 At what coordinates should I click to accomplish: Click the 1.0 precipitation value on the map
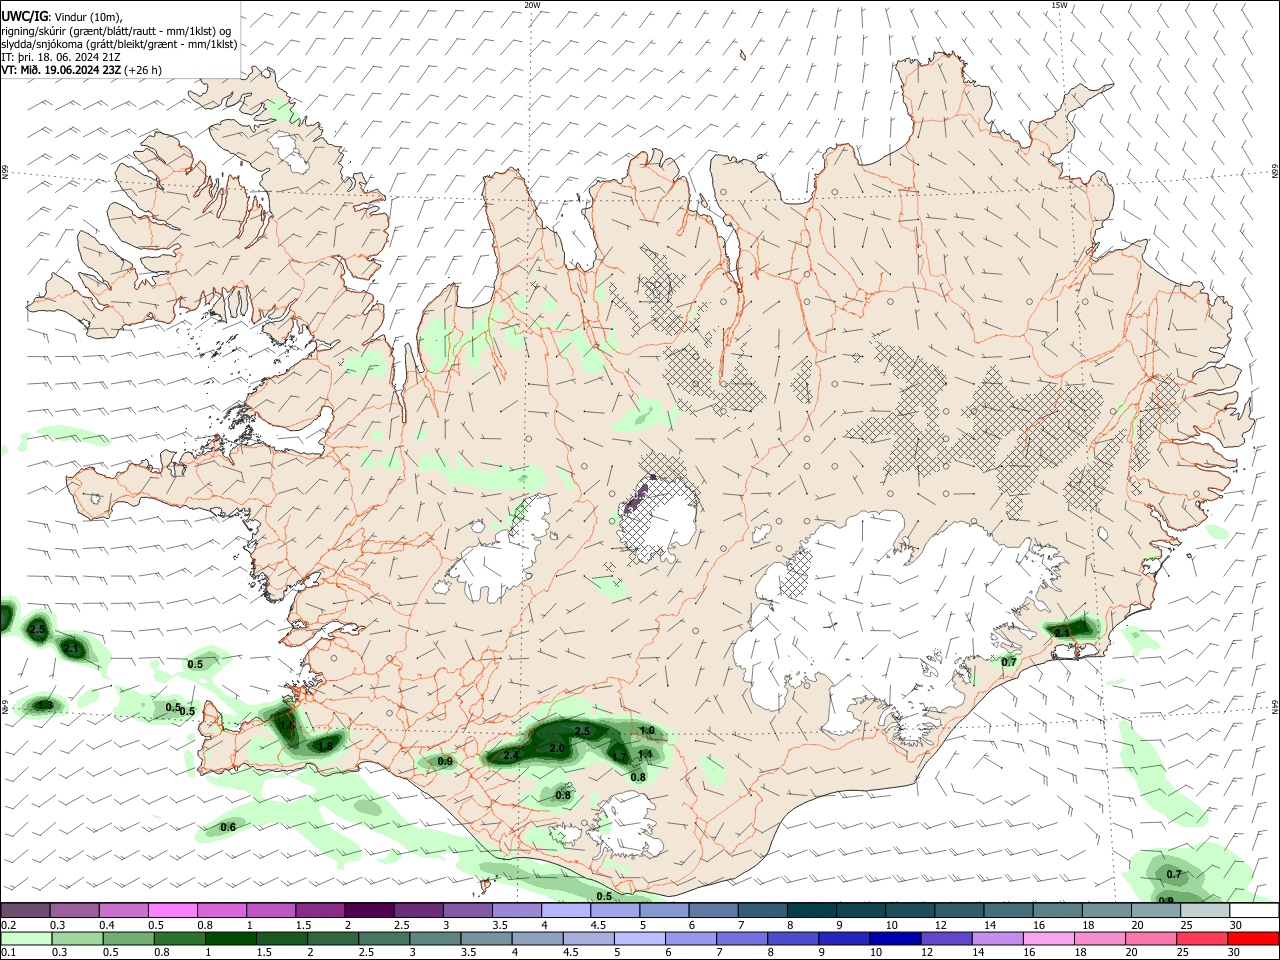[x=648, y=731]
